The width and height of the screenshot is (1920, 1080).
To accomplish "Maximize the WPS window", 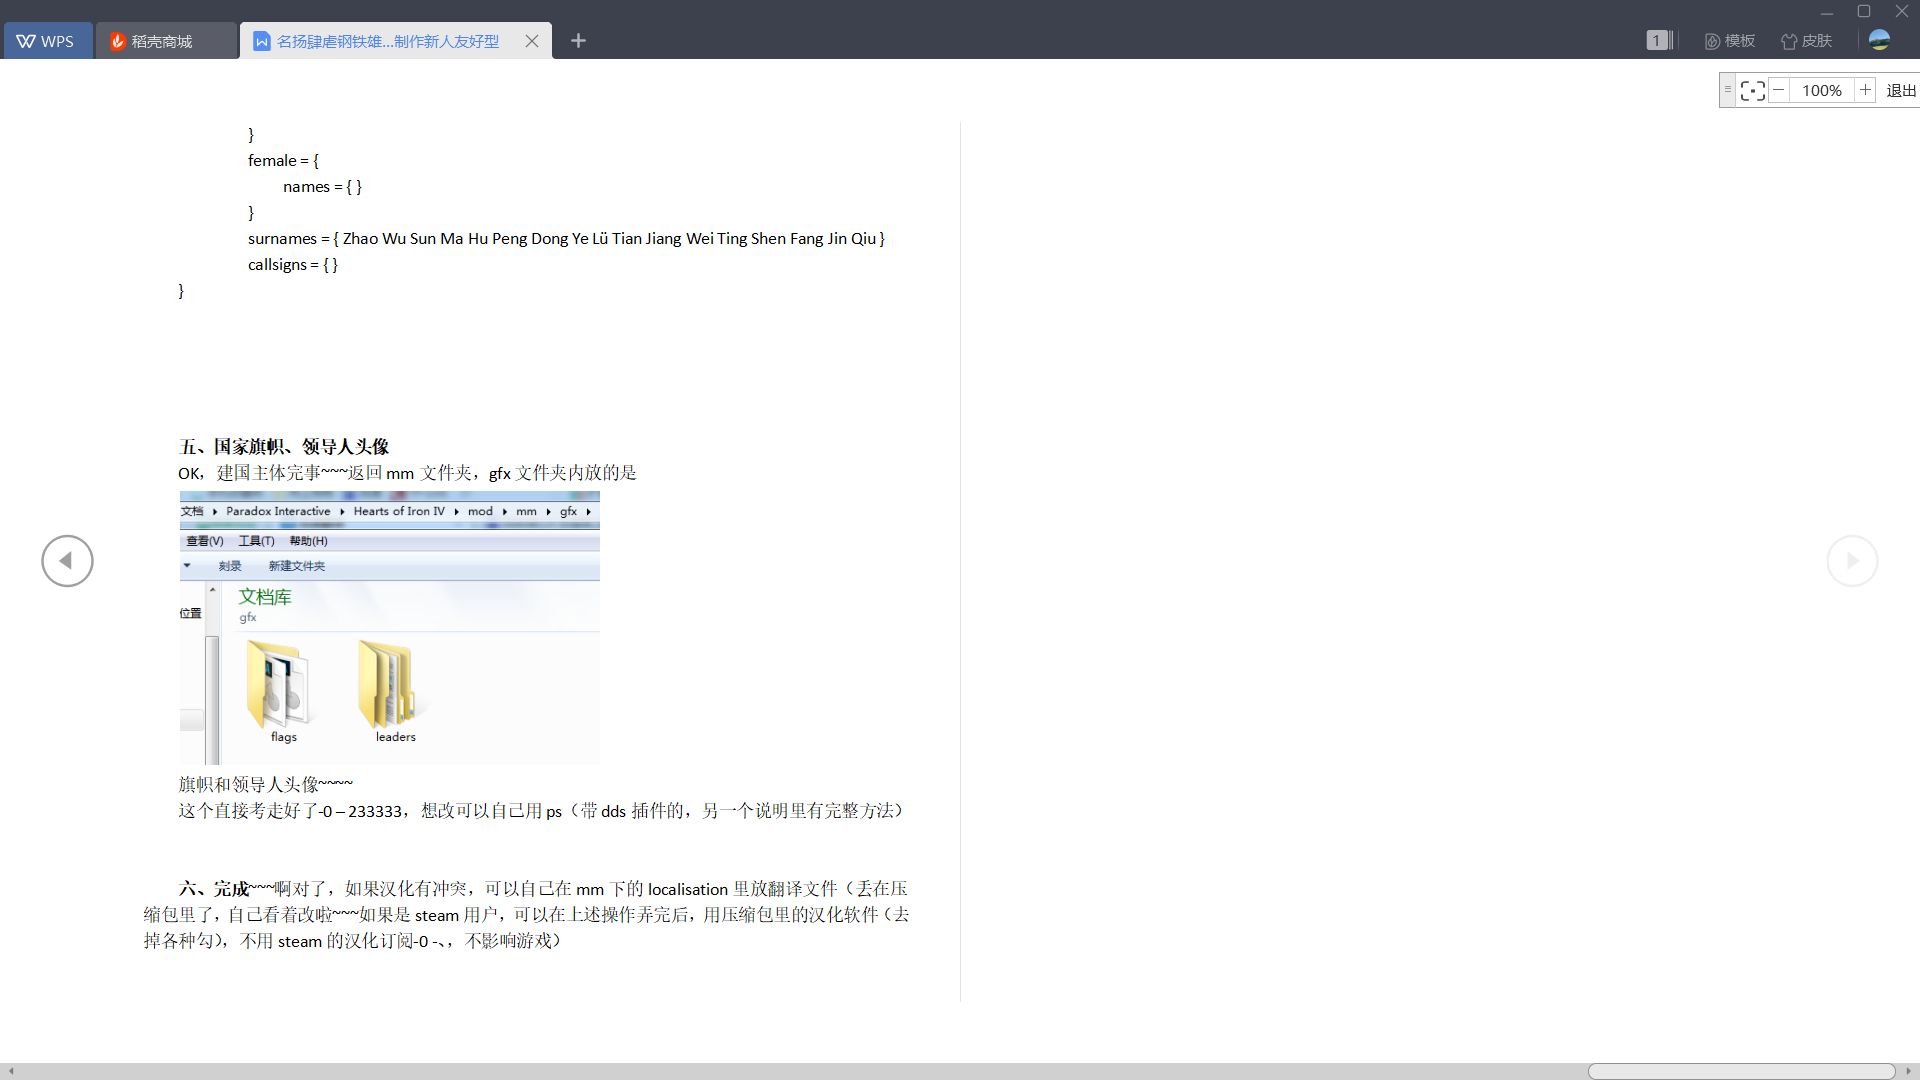I will (x=1864, y=12).
